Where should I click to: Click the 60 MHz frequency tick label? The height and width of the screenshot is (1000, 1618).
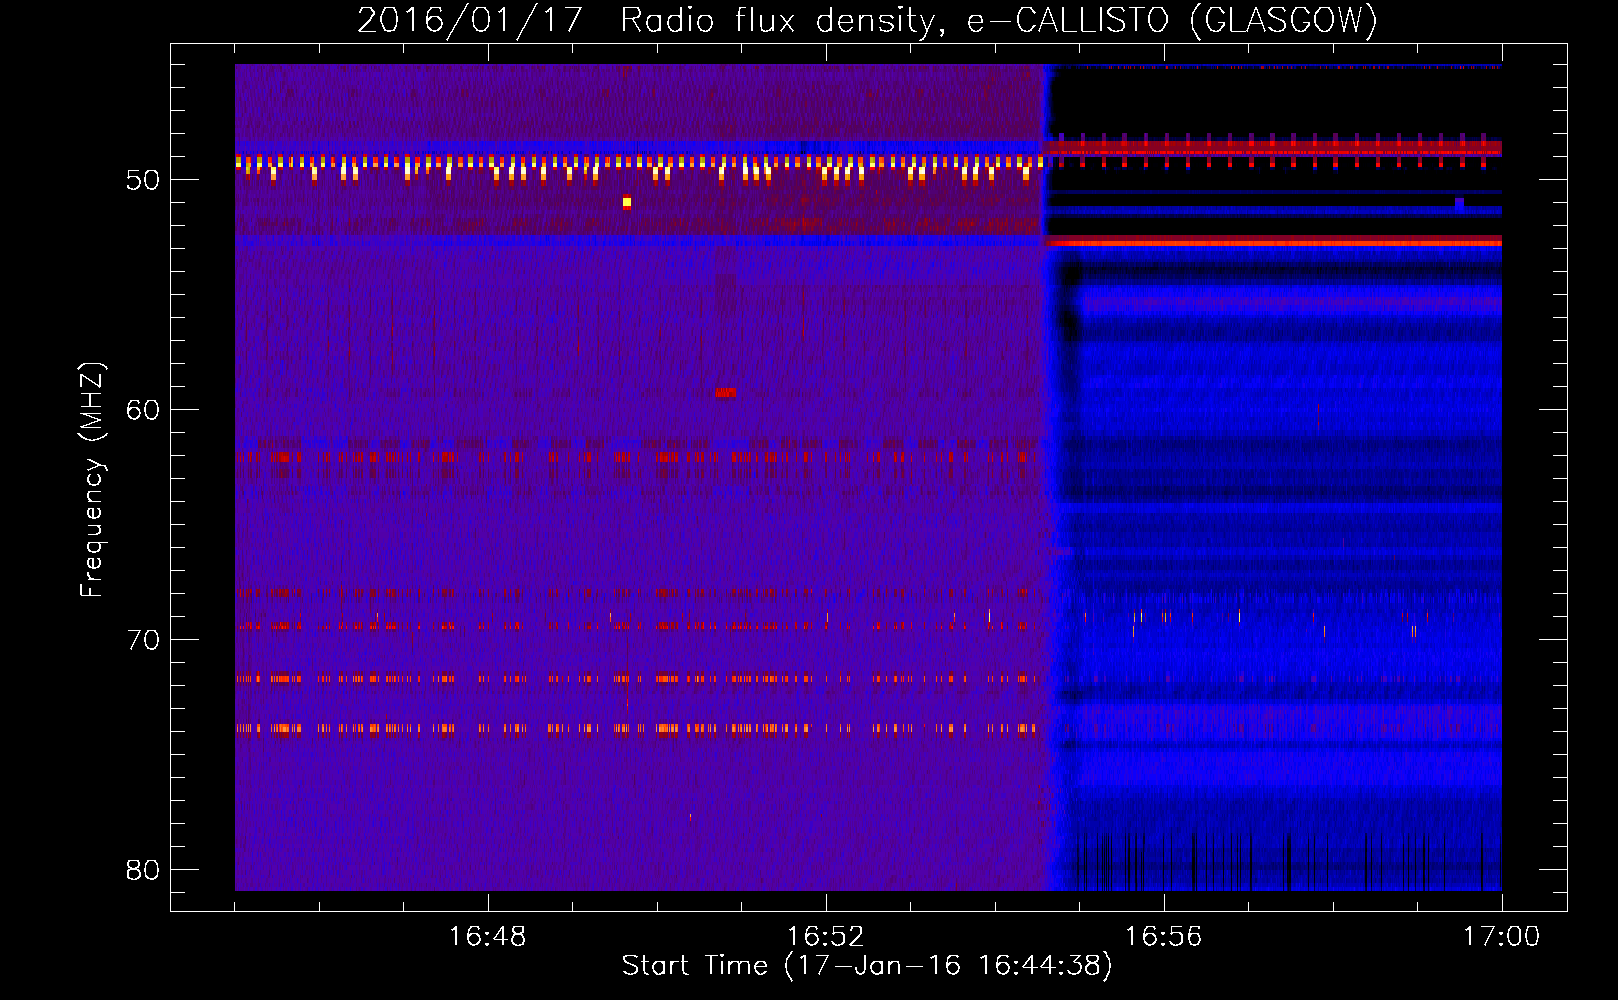(x=143, y=409)
